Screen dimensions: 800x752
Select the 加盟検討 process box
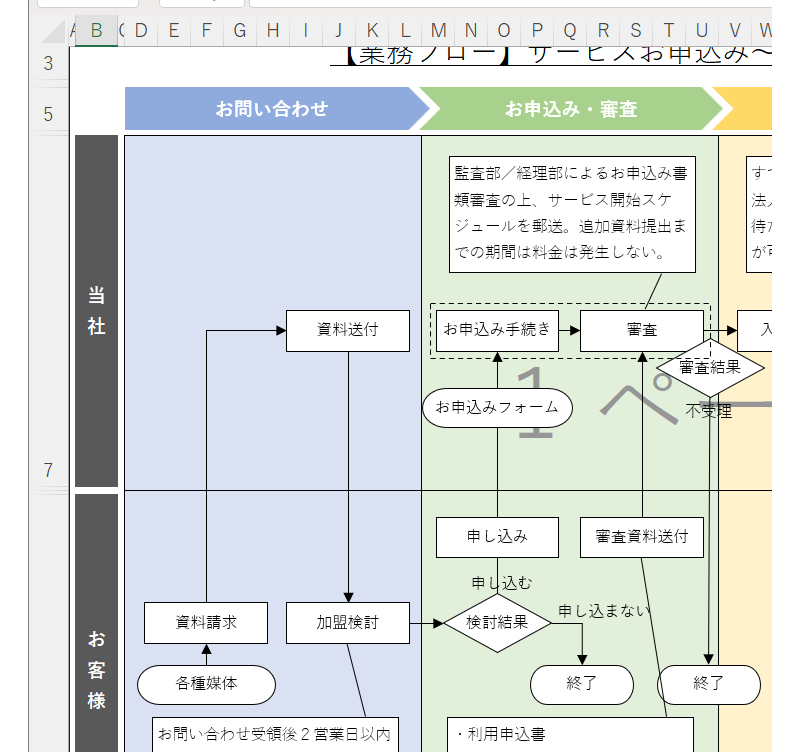(x=347, y=622)
